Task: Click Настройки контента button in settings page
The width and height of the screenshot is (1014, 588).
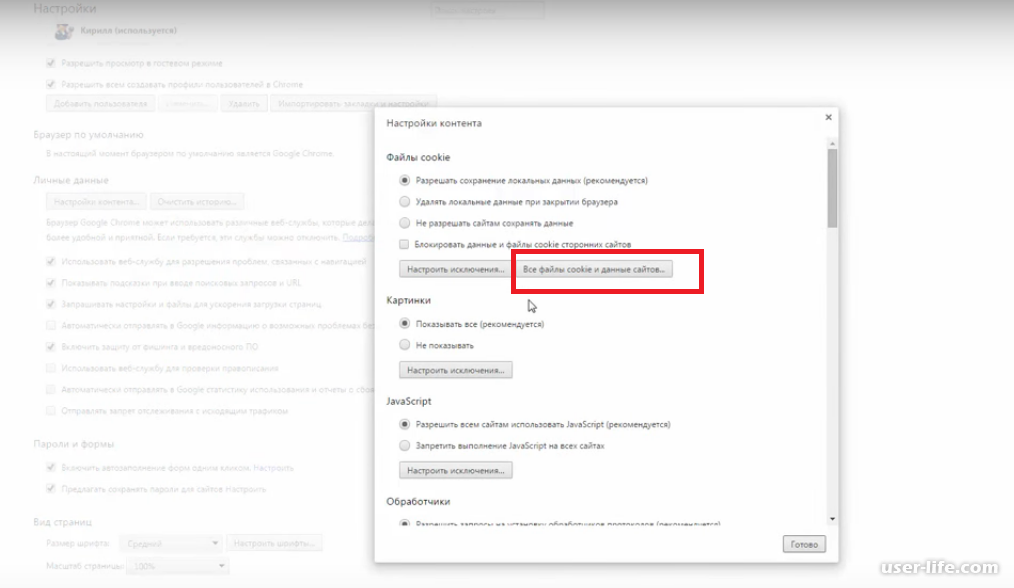Action: (96, 202)
